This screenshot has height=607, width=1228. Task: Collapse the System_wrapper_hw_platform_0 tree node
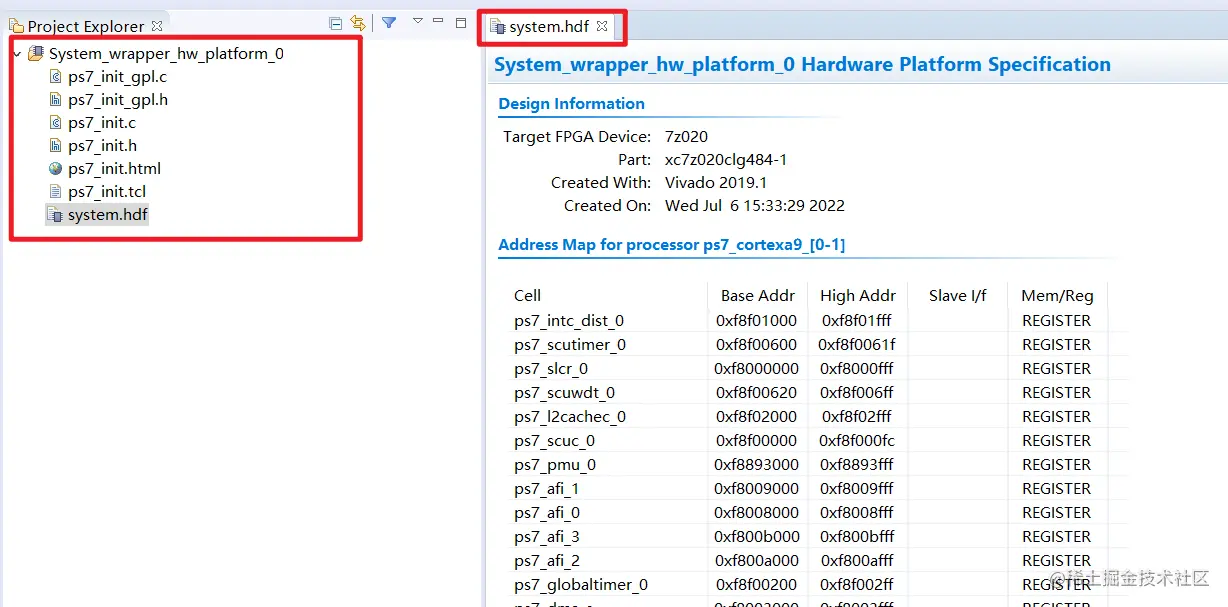pyautogui.click(x=16, y=54)
